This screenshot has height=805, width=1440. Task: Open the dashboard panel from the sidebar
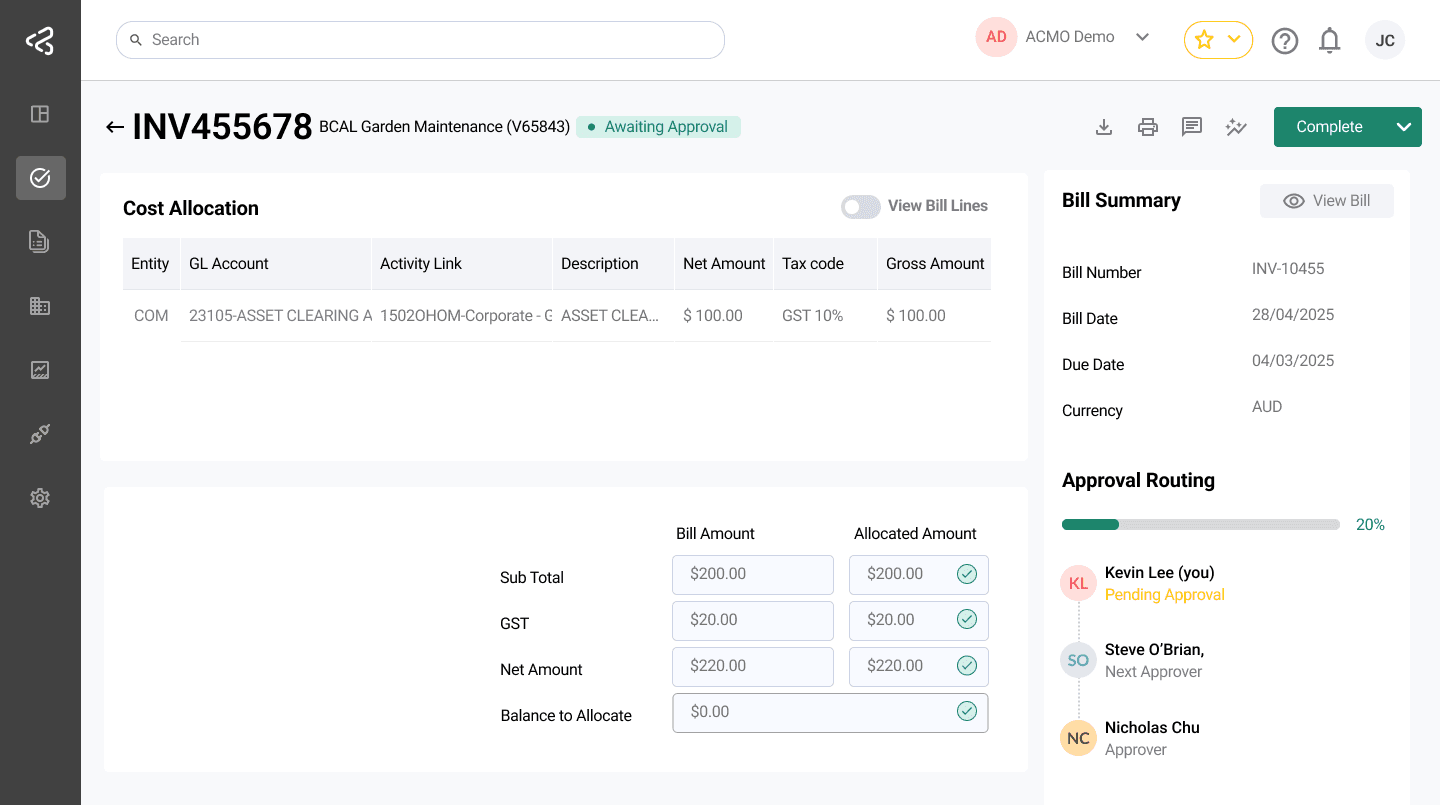40,114
